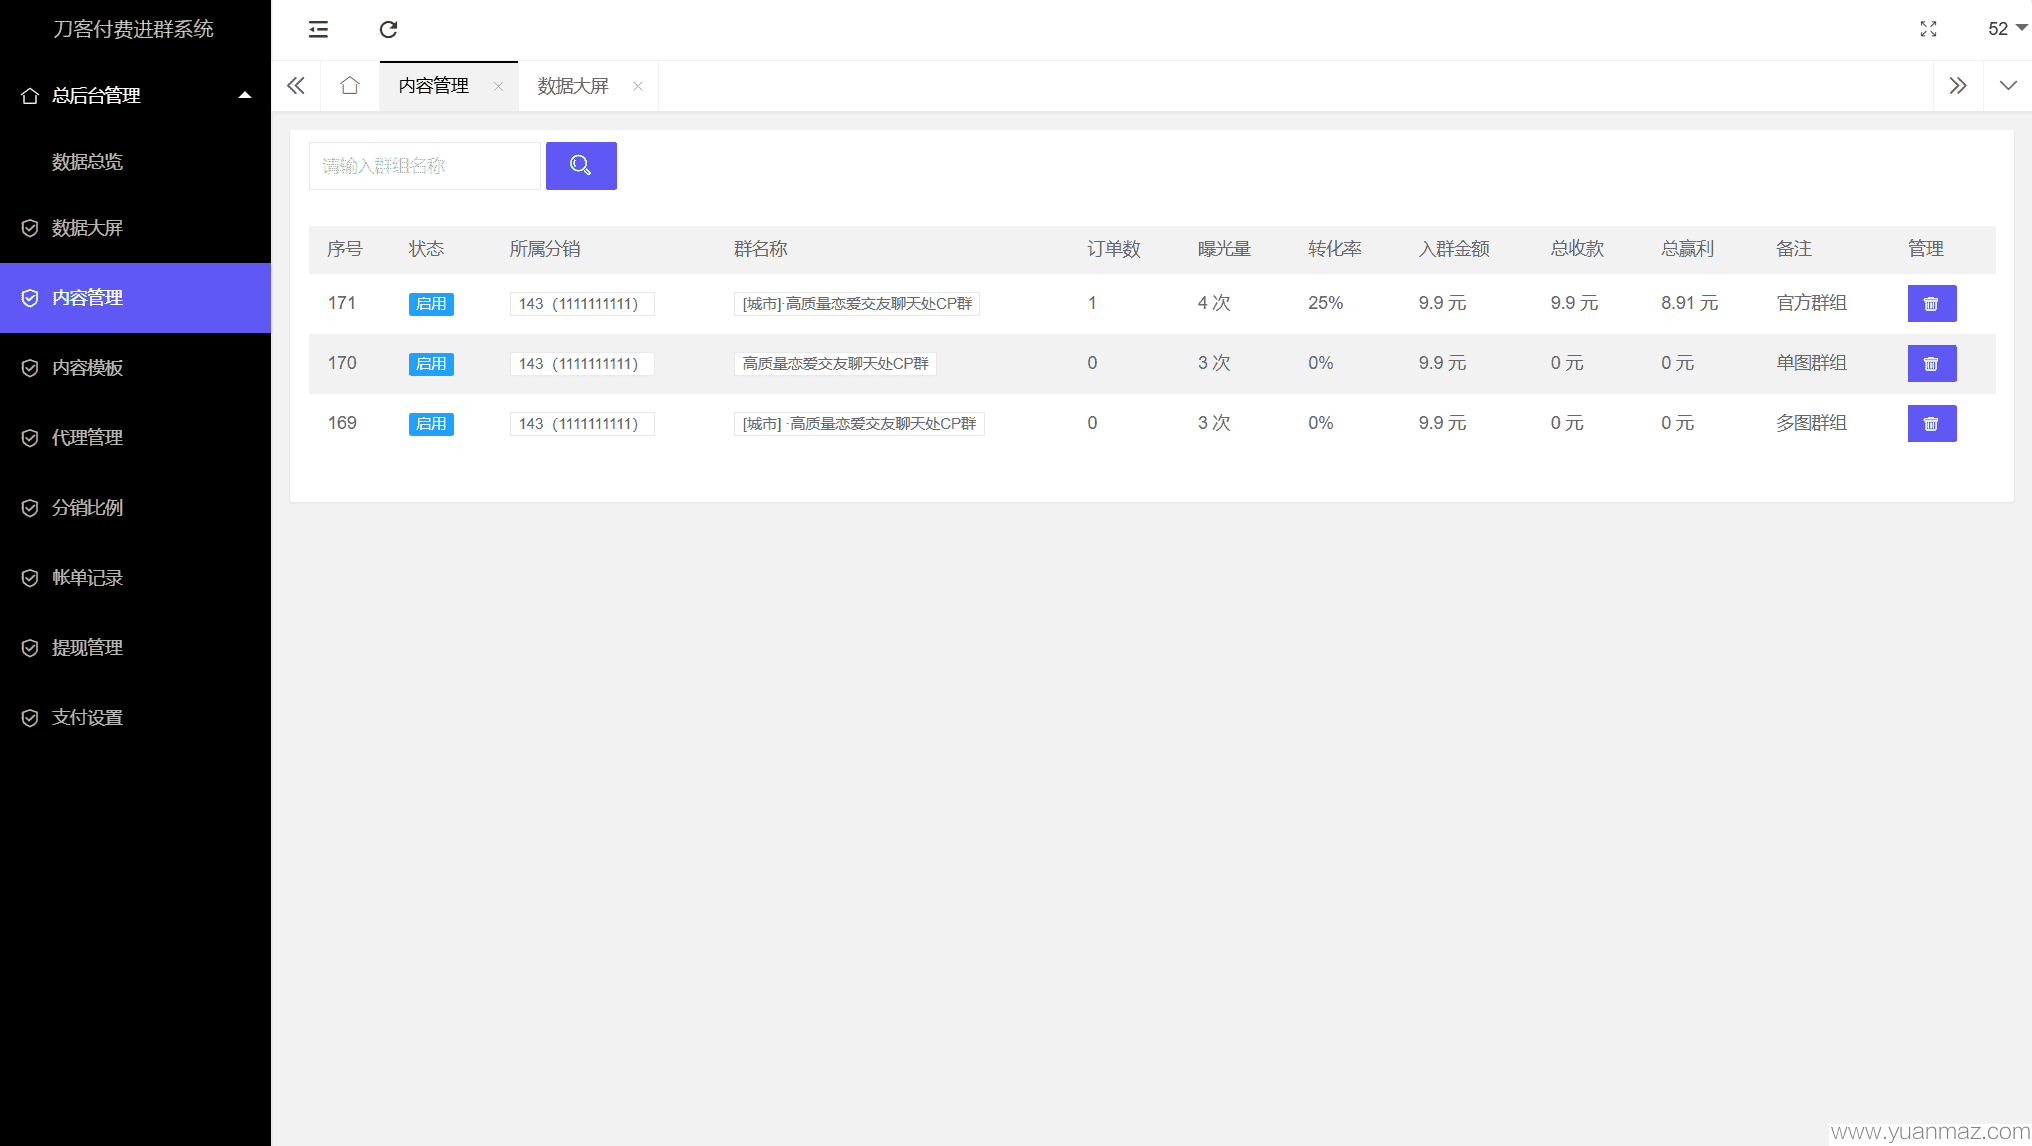Delete row 170 with trash icon
2032x1146 pixels.
(x=1931, y=364)
